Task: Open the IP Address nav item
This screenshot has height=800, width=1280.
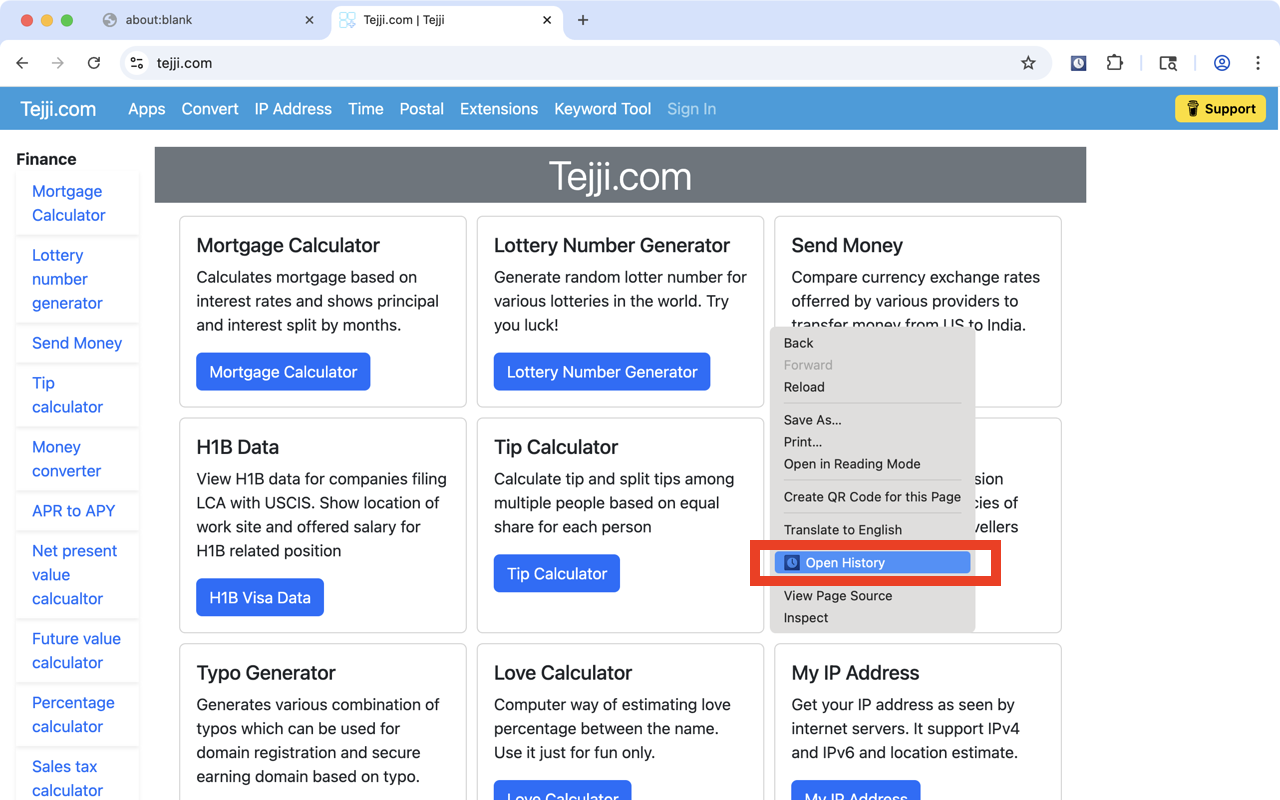Action: pos(293,109)
